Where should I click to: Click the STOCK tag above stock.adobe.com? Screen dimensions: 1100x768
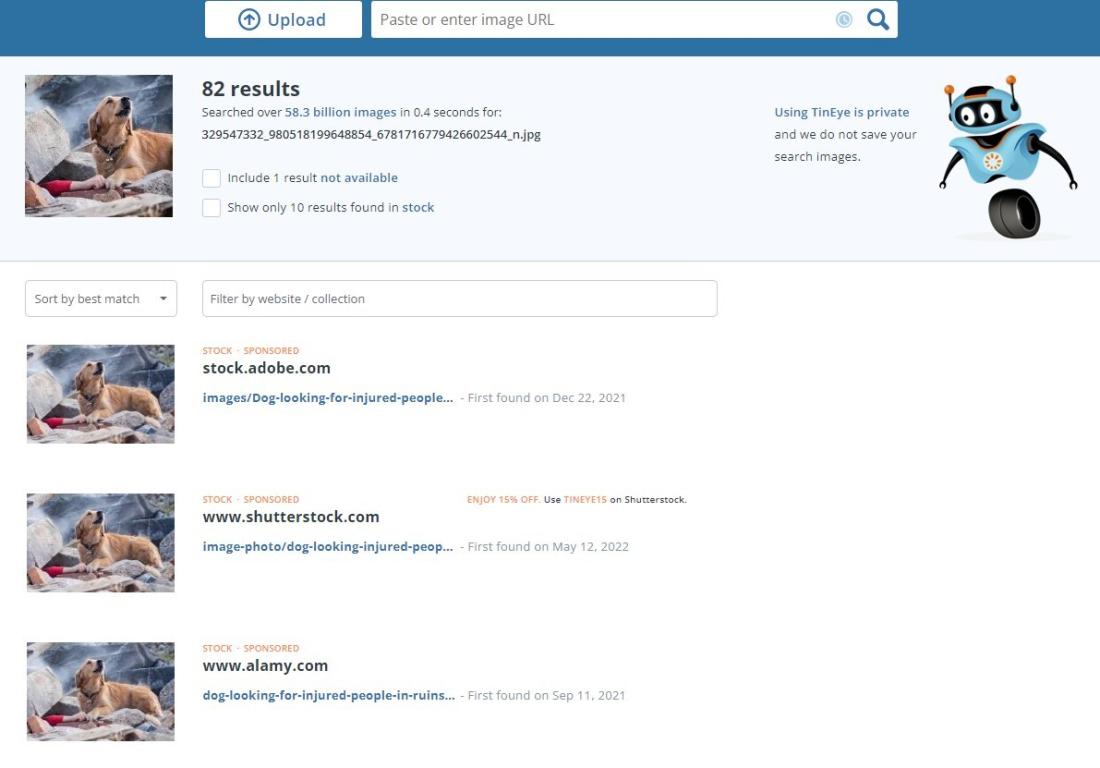coord(217,351)
